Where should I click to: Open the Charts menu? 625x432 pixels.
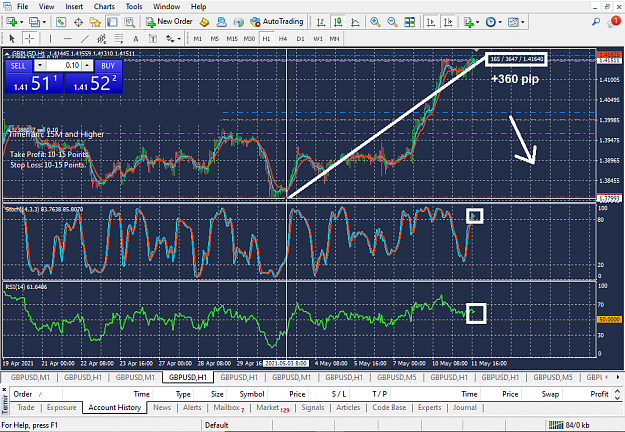click(104, 6)
